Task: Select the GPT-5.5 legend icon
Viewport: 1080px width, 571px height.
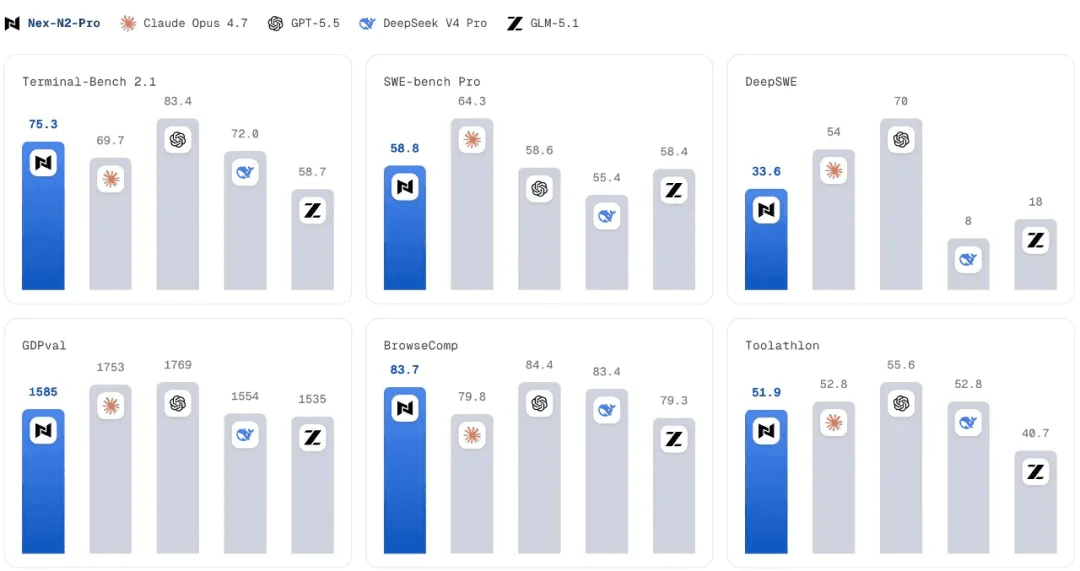Action: [x=276, y=23]
